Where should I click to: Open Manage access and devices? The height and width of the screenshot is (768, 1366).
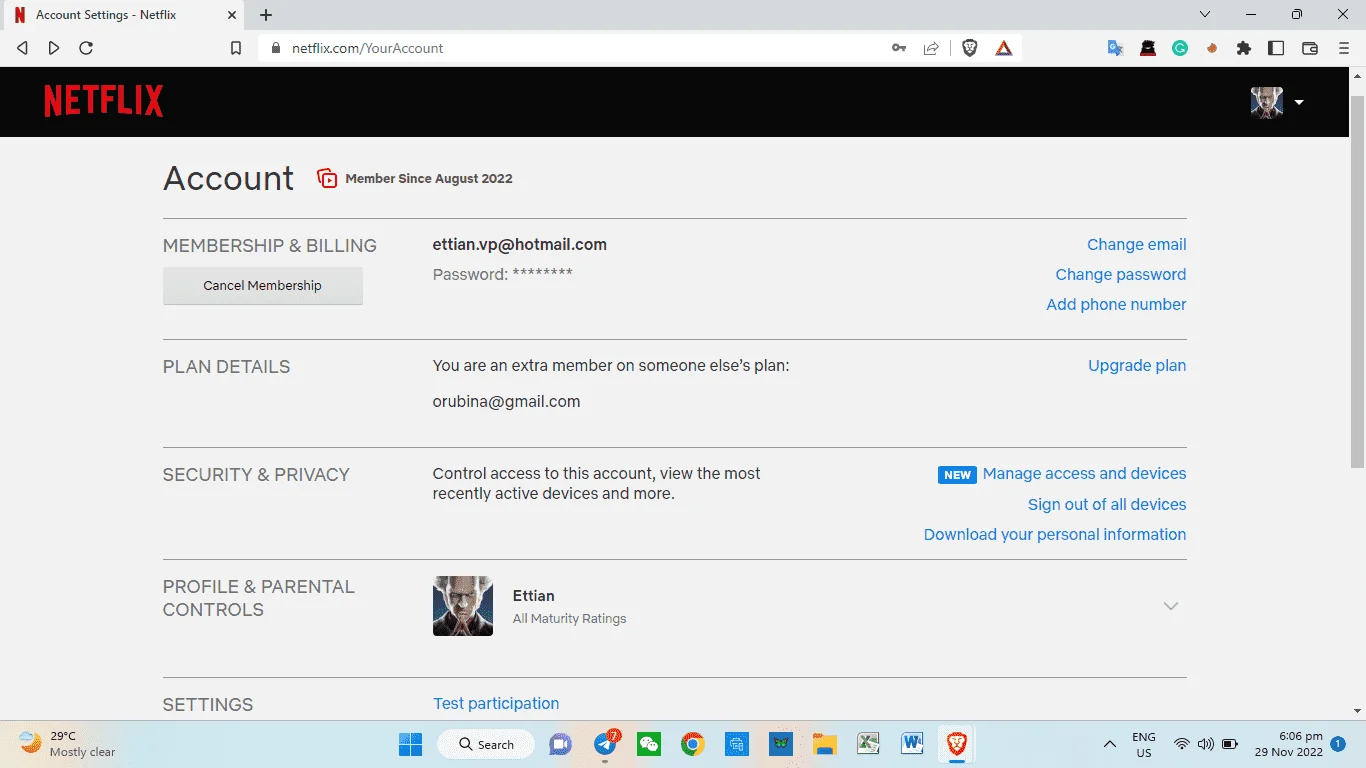tap(1084, 473)
